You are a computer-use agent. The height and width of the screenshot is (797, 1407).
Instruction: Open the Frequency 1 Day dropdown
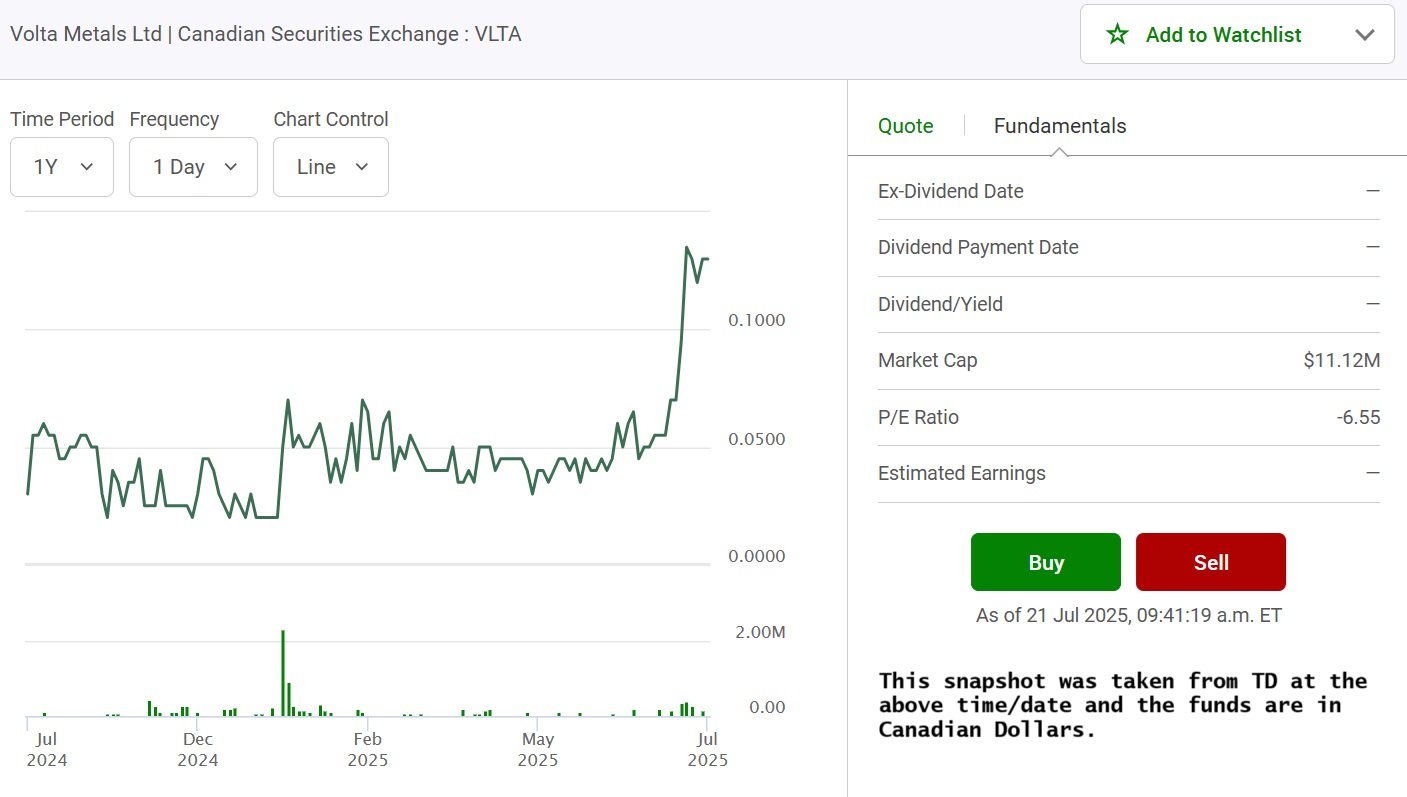193,167
